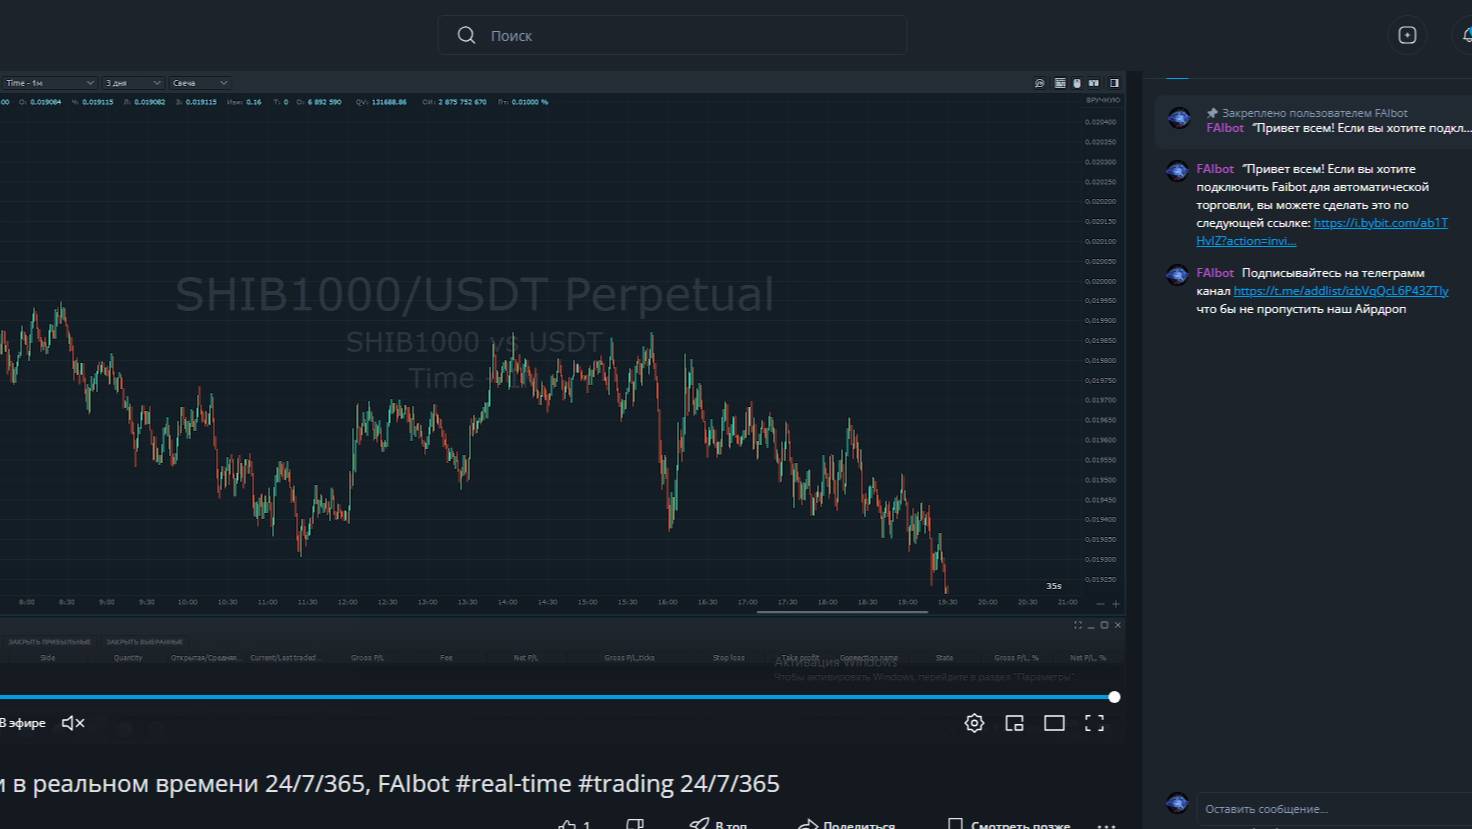The image size is (1472, 829).
Task: Click the 'Stop loss' column header
Action: tap(728, 658)
